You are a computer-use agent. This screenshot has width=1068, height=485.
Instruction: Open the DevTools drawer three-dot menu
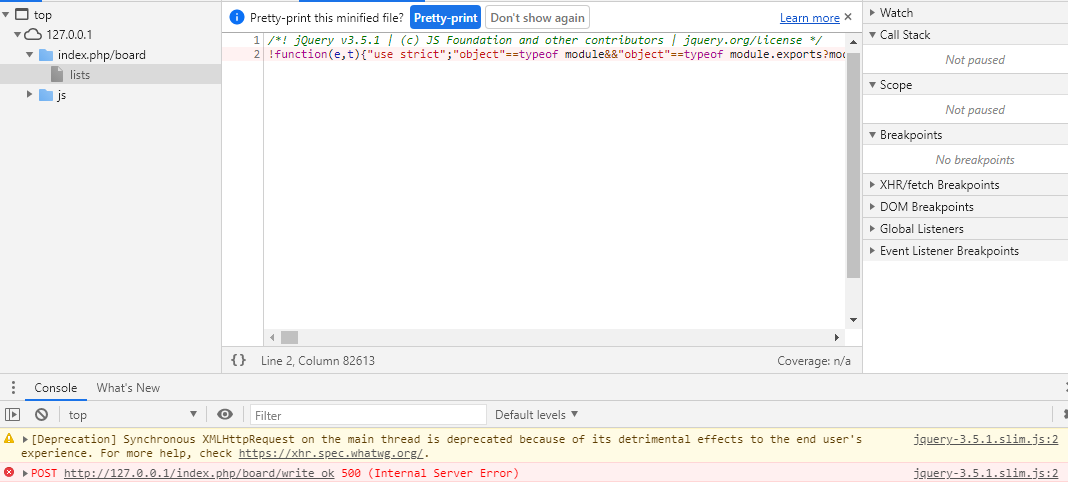coord(12,388)
